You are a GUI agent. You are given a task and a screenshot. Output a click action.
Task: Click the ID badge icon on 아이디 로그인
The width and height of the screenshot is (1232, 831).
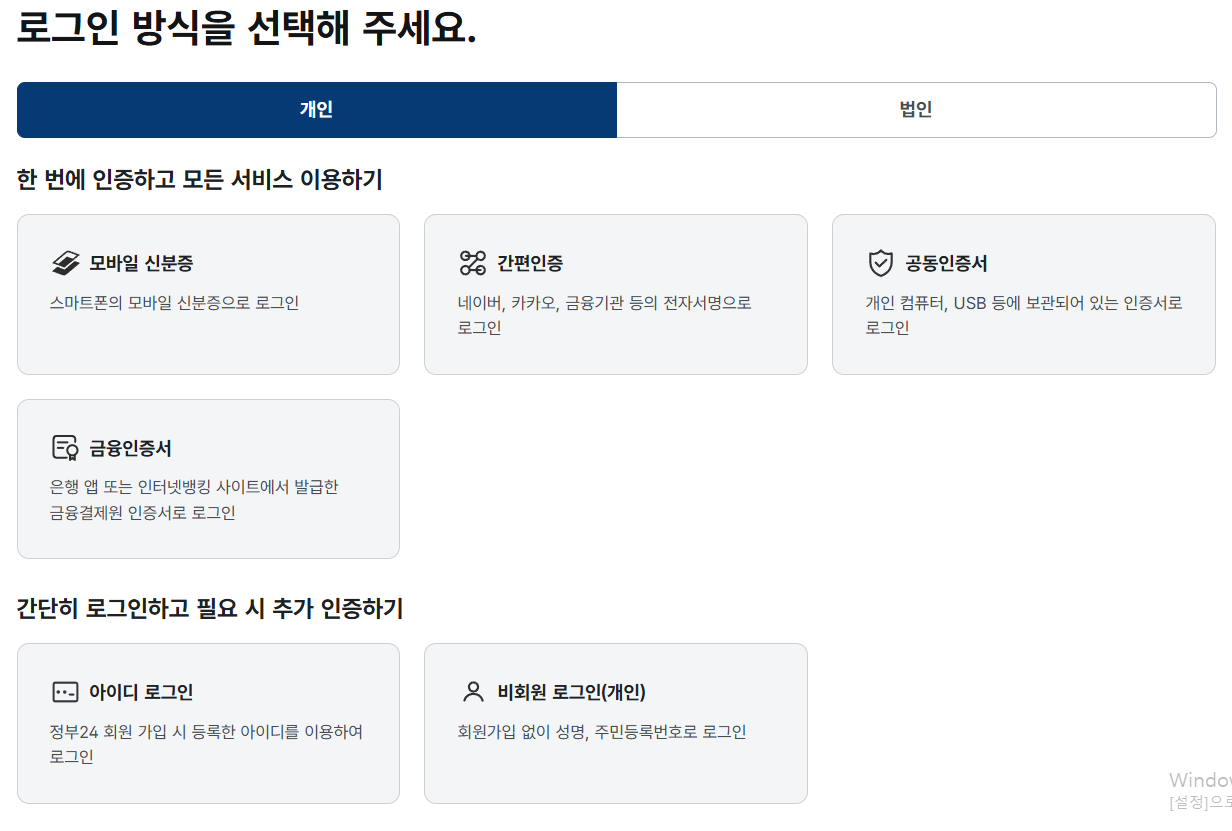pos(64,691)
